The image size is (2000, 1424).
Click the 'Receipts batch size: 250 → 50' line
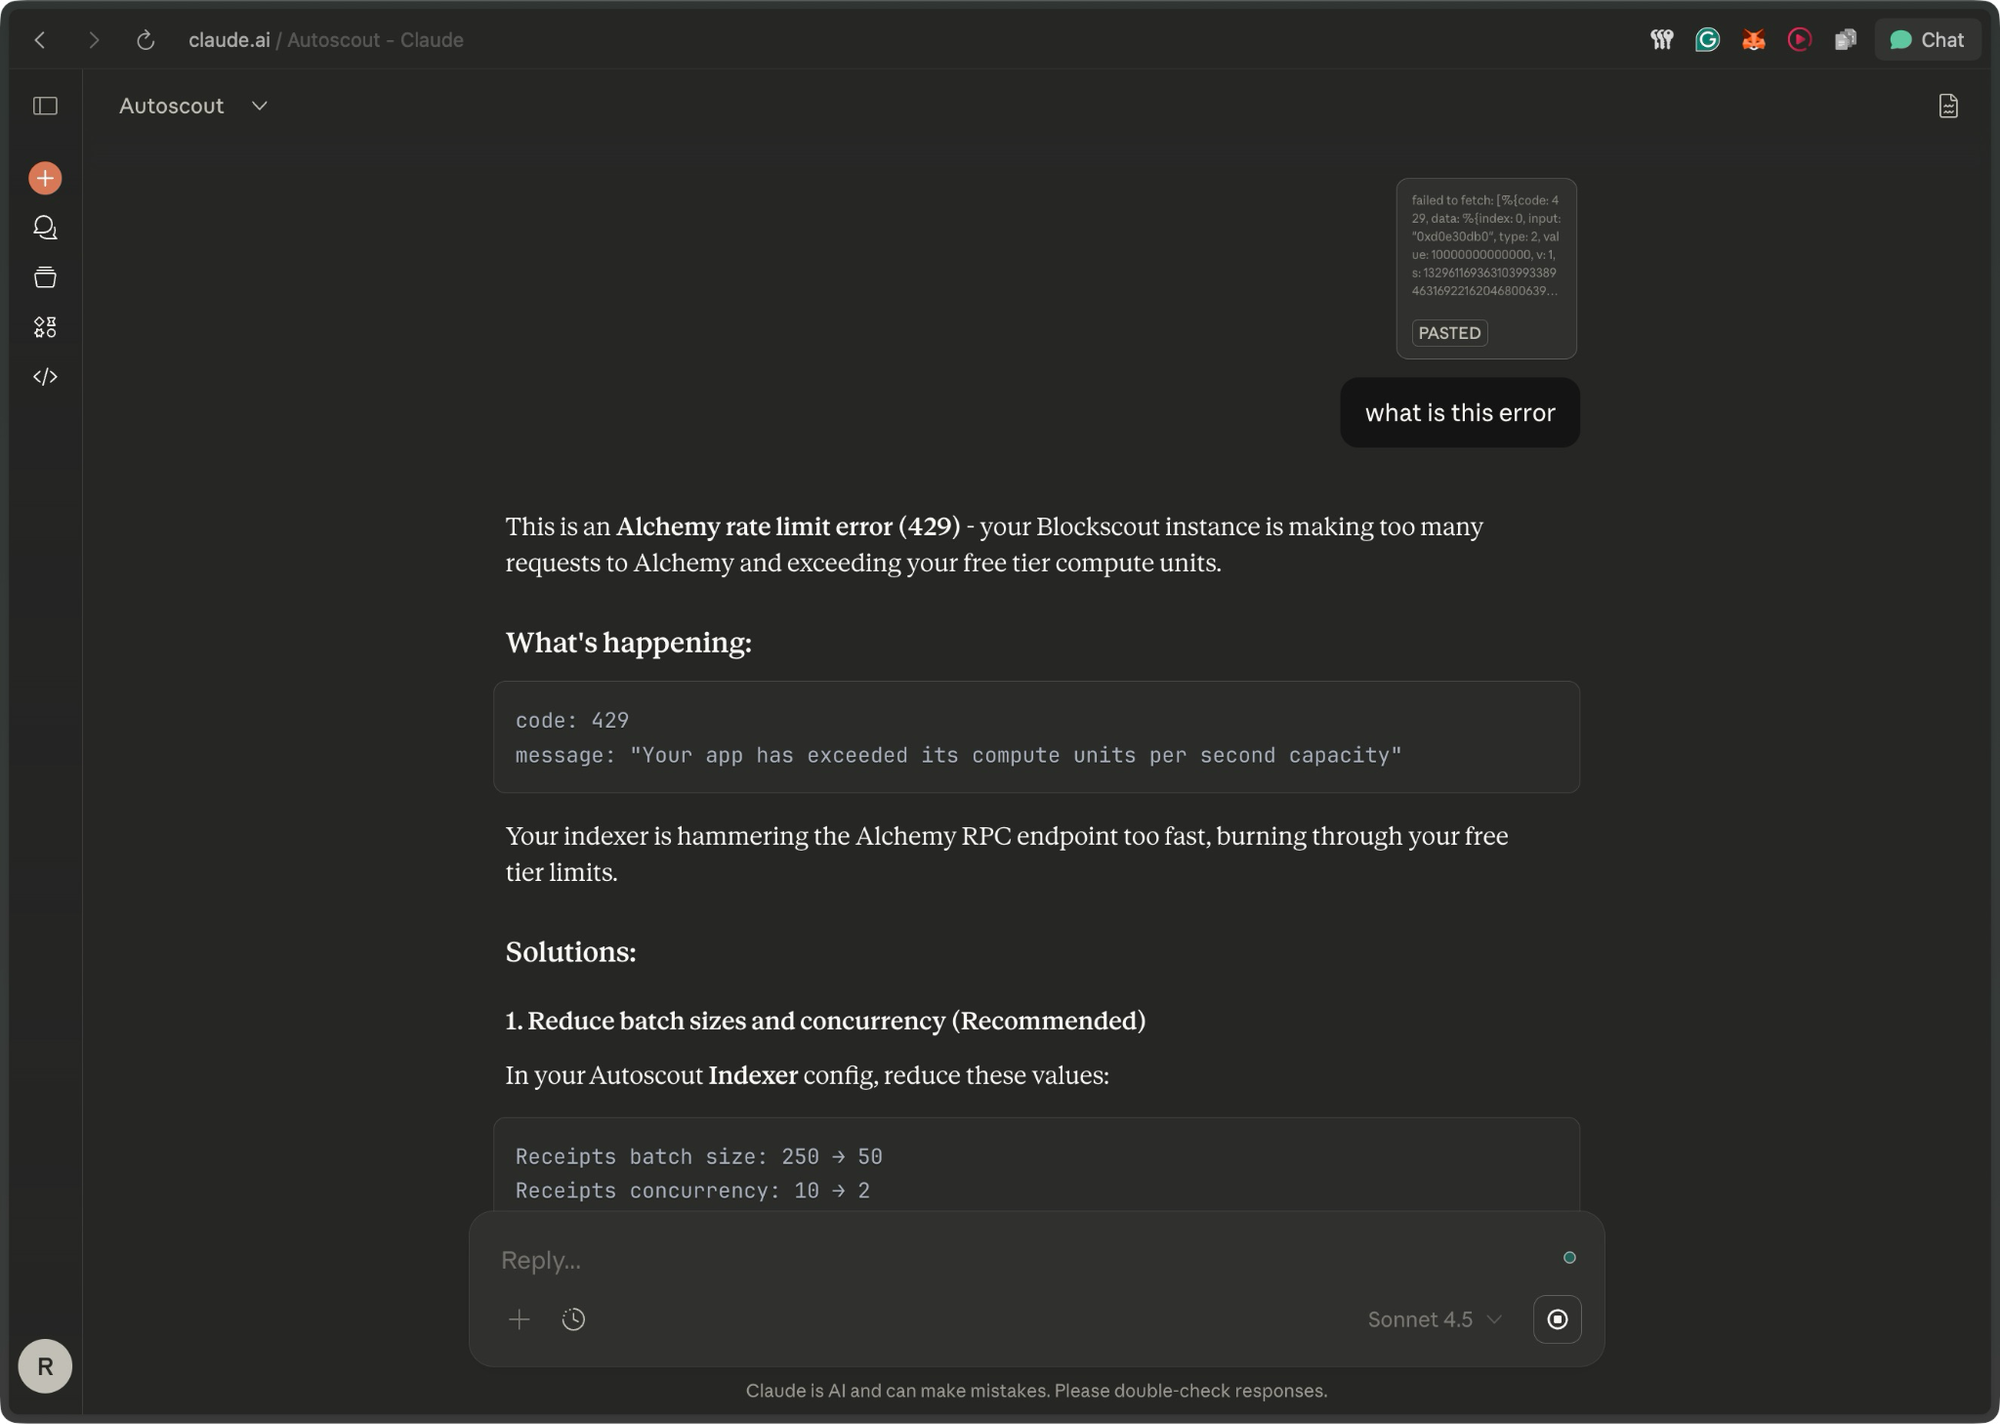(x=698, y=1156)
